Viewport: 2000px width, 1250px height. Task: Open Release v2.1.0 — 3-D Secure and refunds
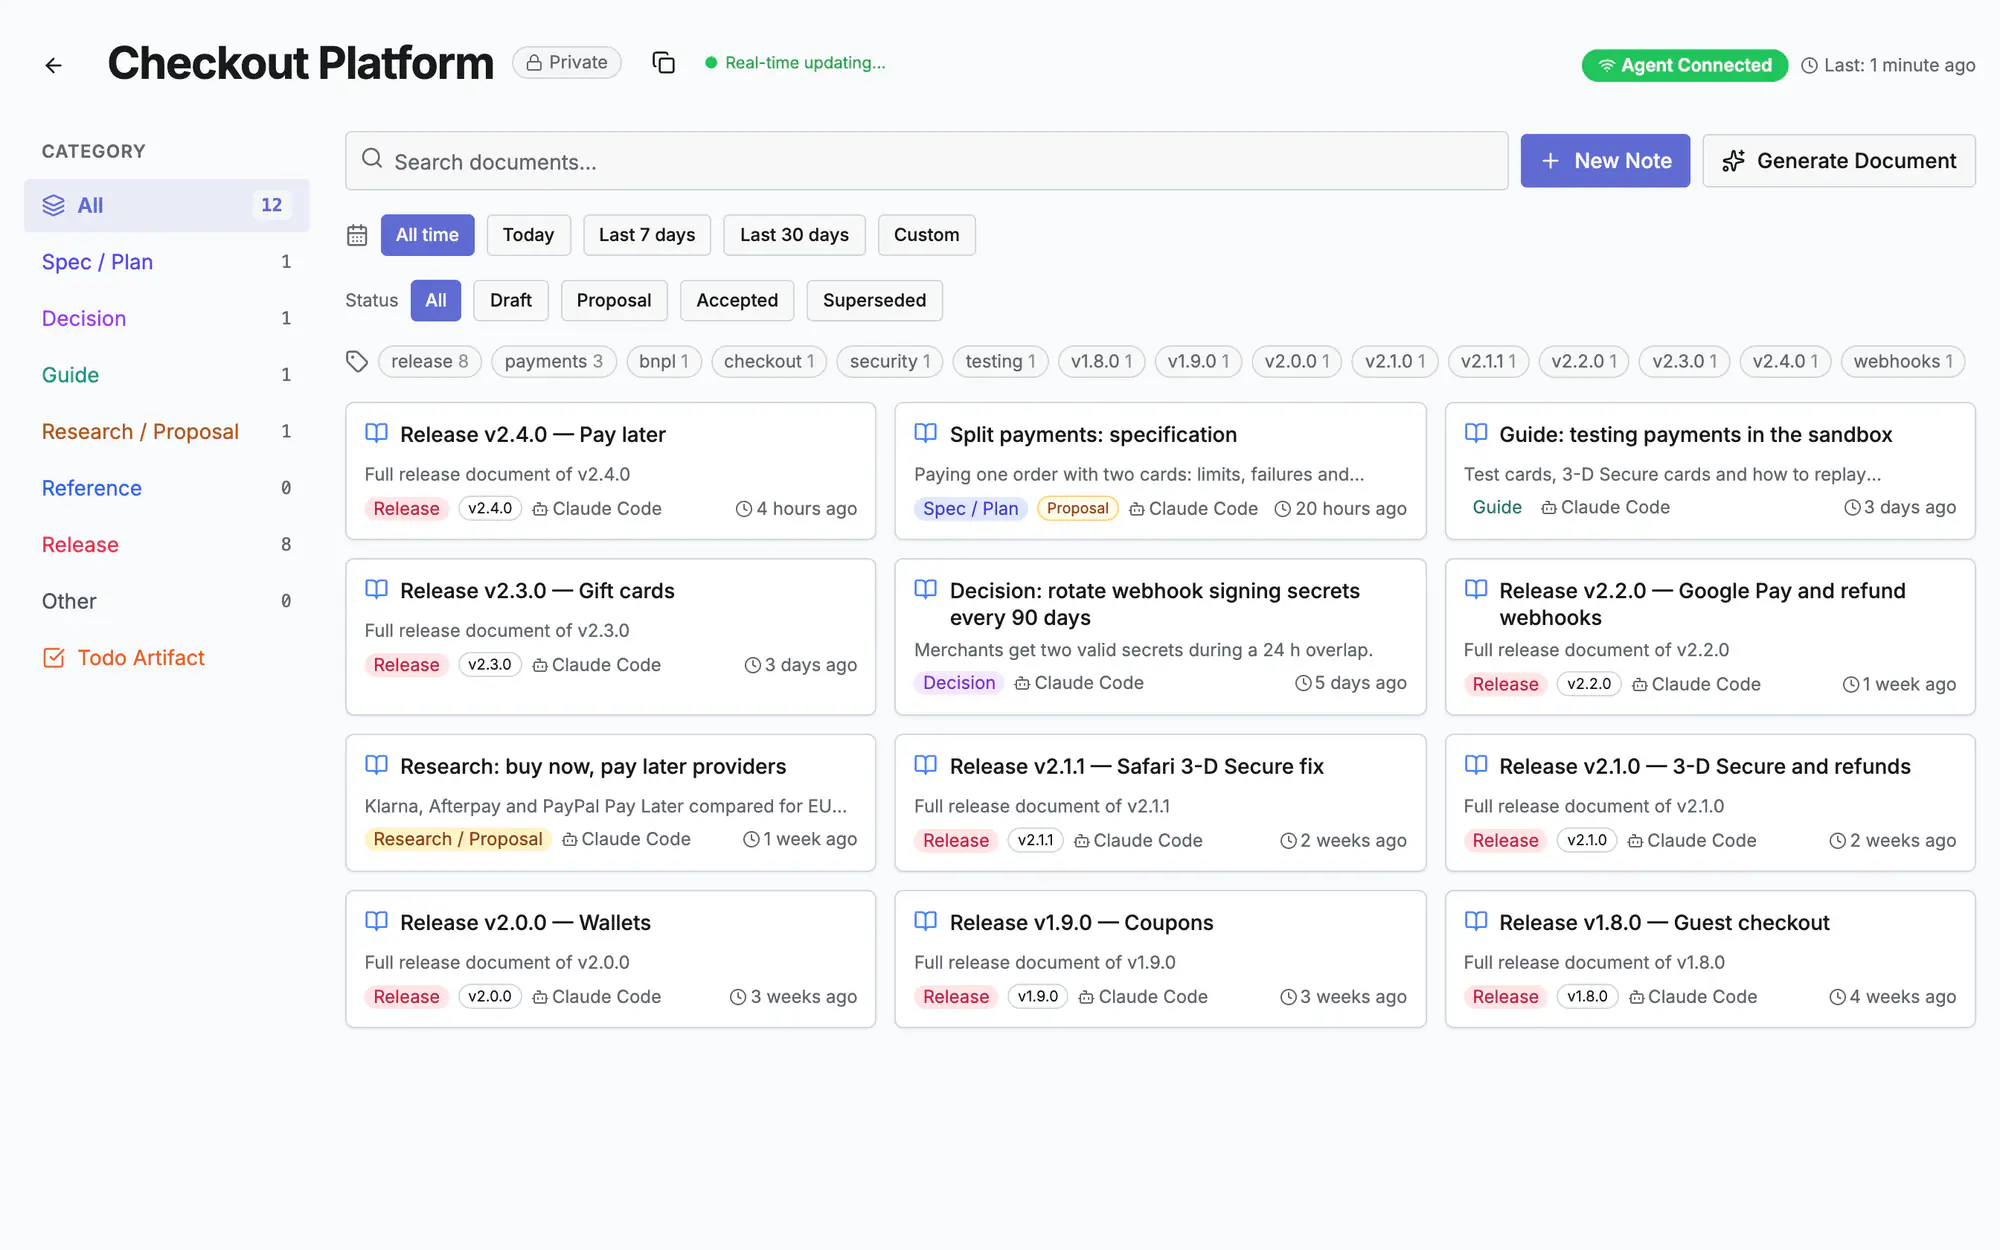click(1710, 803)
